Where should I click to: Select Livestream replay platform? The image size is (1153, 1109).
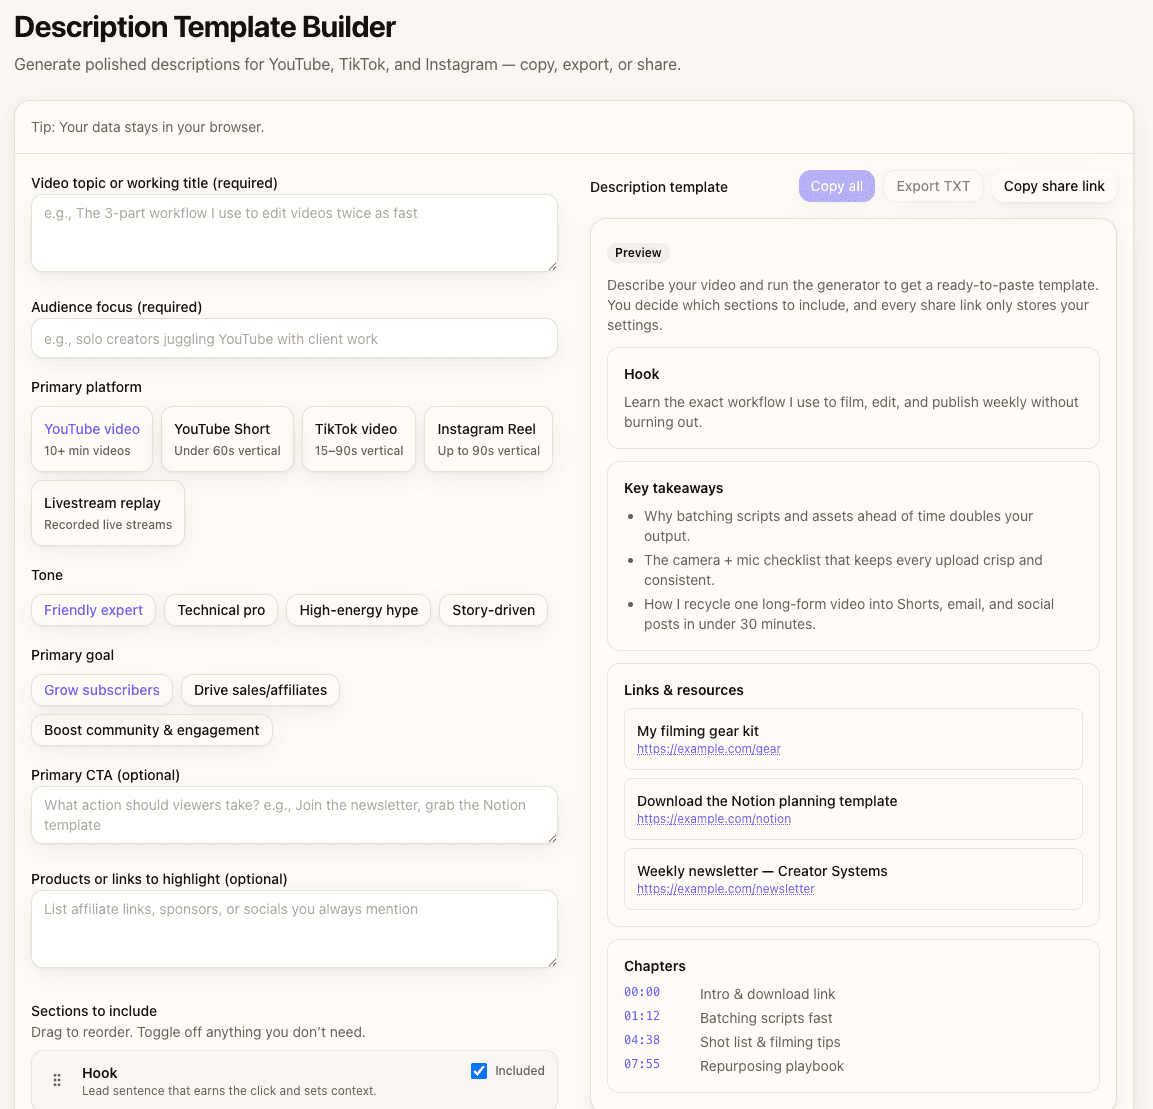(x=107, y=512)
